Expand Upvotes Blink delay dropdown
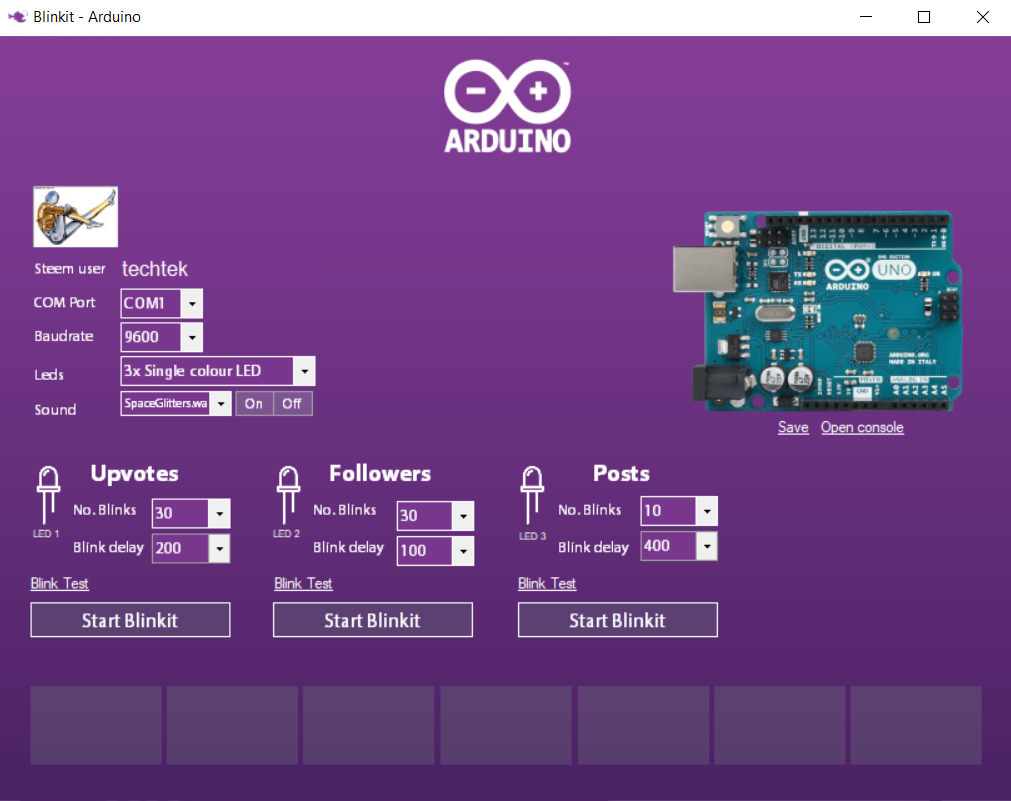Viewport: 1011px width, 801px height. (219, 548)
